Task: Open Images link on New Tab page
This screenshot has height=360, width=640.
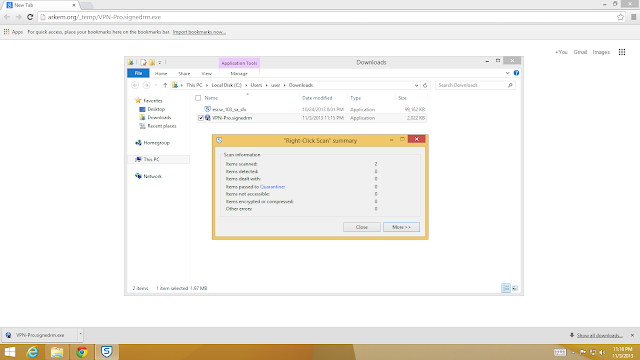Action: pos(601,52)
